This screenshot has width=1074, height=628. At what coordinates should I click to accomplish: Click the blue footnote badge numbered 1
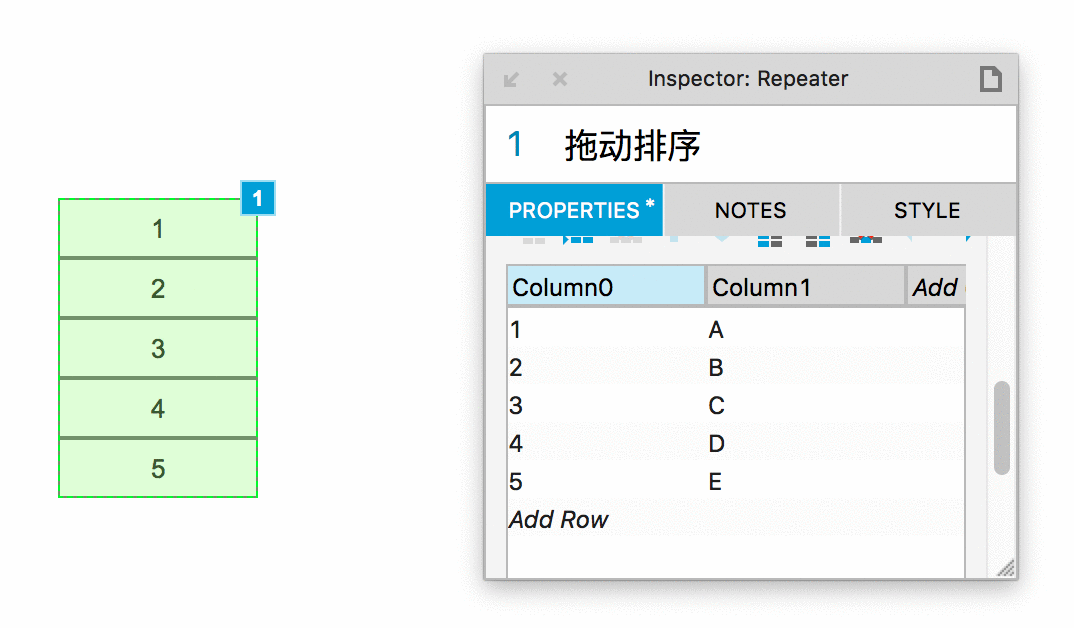coord(258,199)
